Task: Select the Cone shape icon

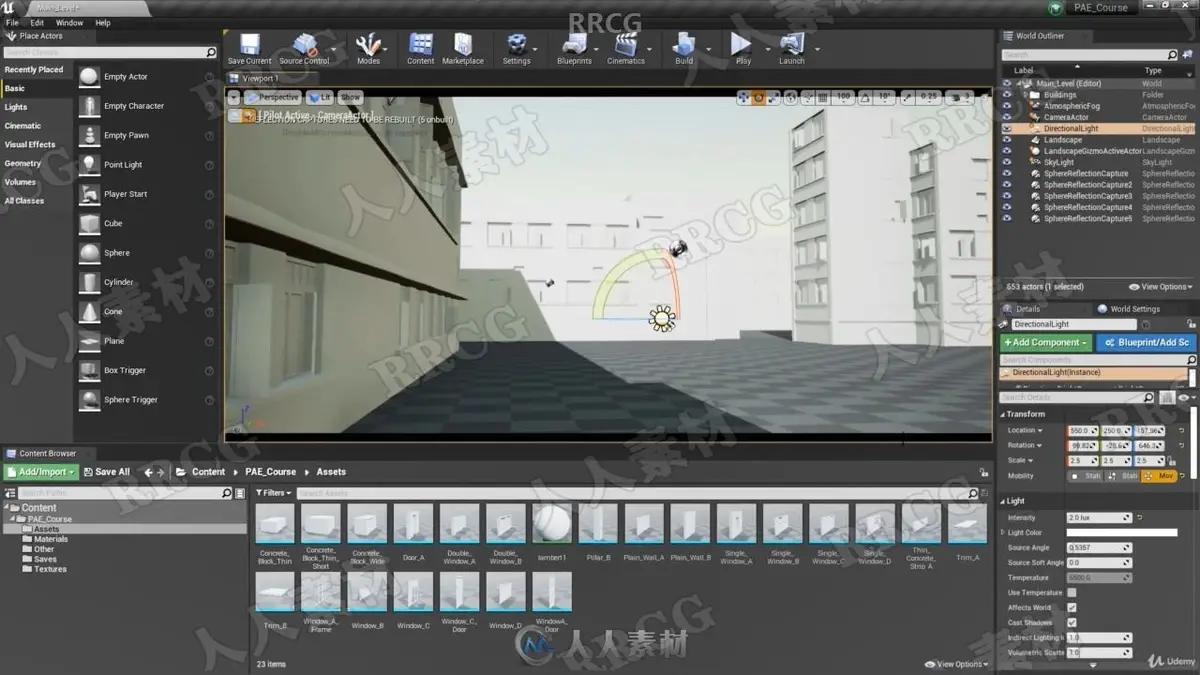Action: click(x=89, y=312)
